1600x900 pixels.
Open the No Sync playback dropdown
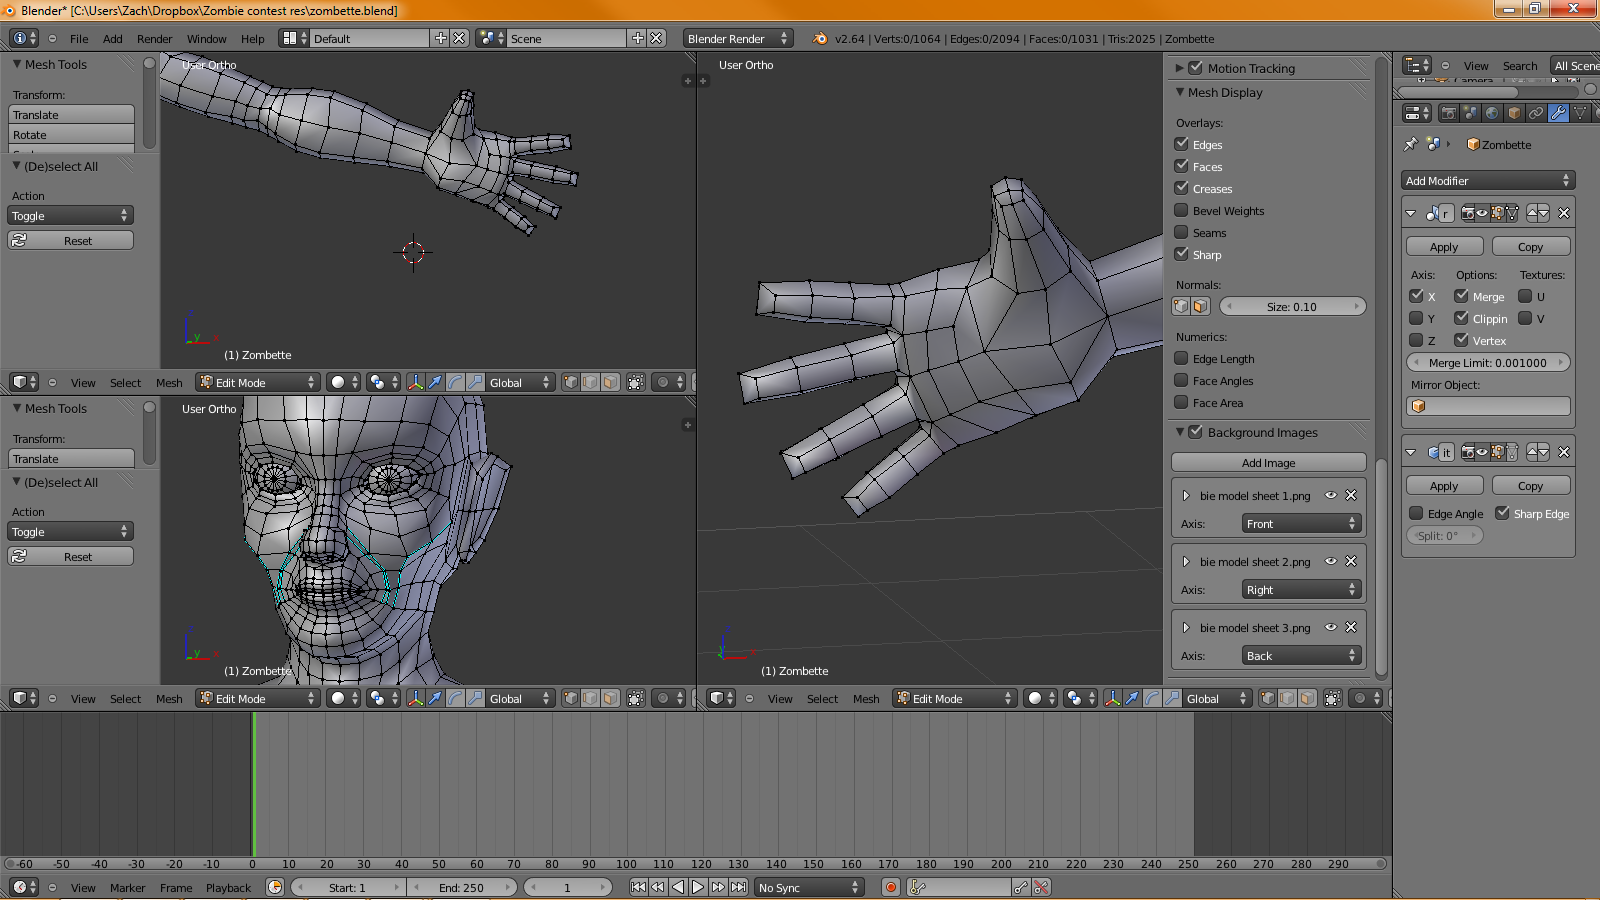(808, 887)
